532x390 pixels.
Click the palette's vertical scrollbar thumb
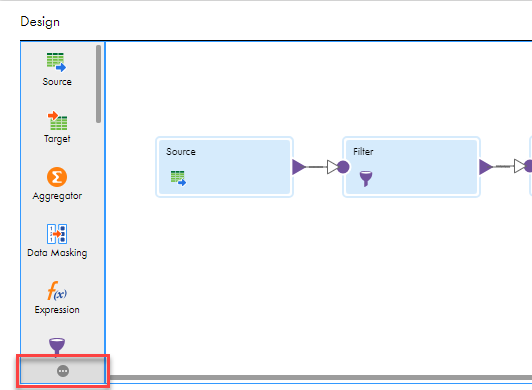[98, 84]
